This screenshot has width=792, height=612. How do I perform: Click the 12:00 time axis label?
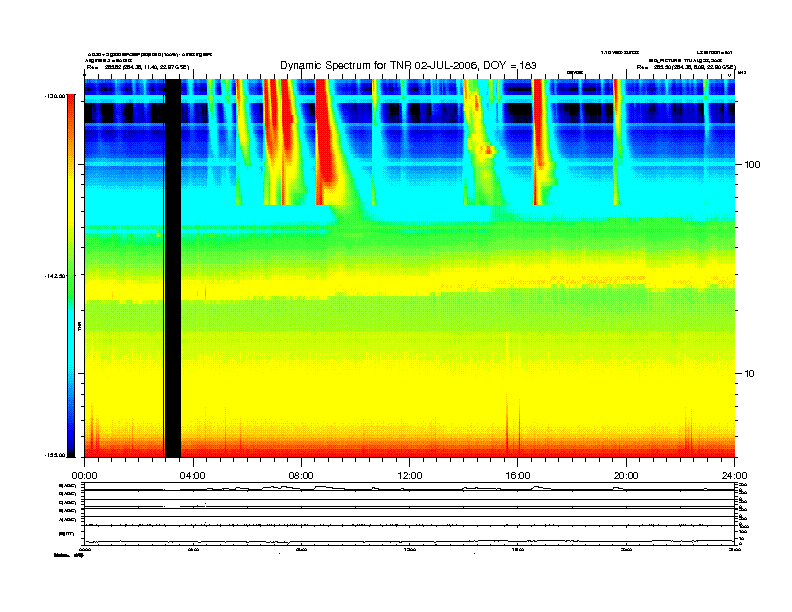(410, 476)
